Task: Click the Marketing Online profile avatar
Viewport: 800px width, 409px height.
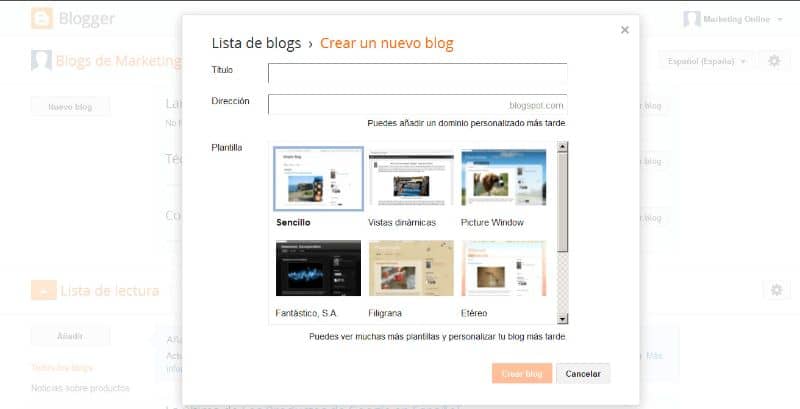Action: tap(692, 19)
